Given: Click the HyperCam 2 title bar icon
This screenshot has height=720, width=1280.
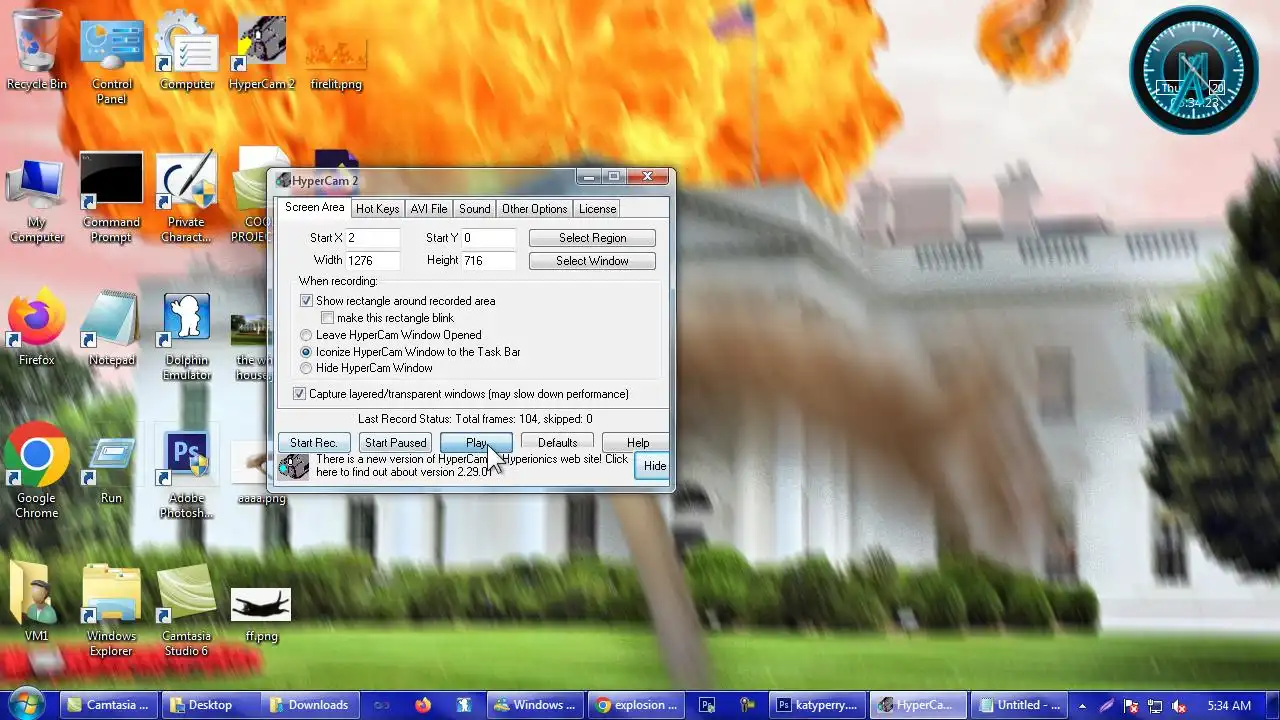Looking at the screenshot, I should [x=284, y=181].
